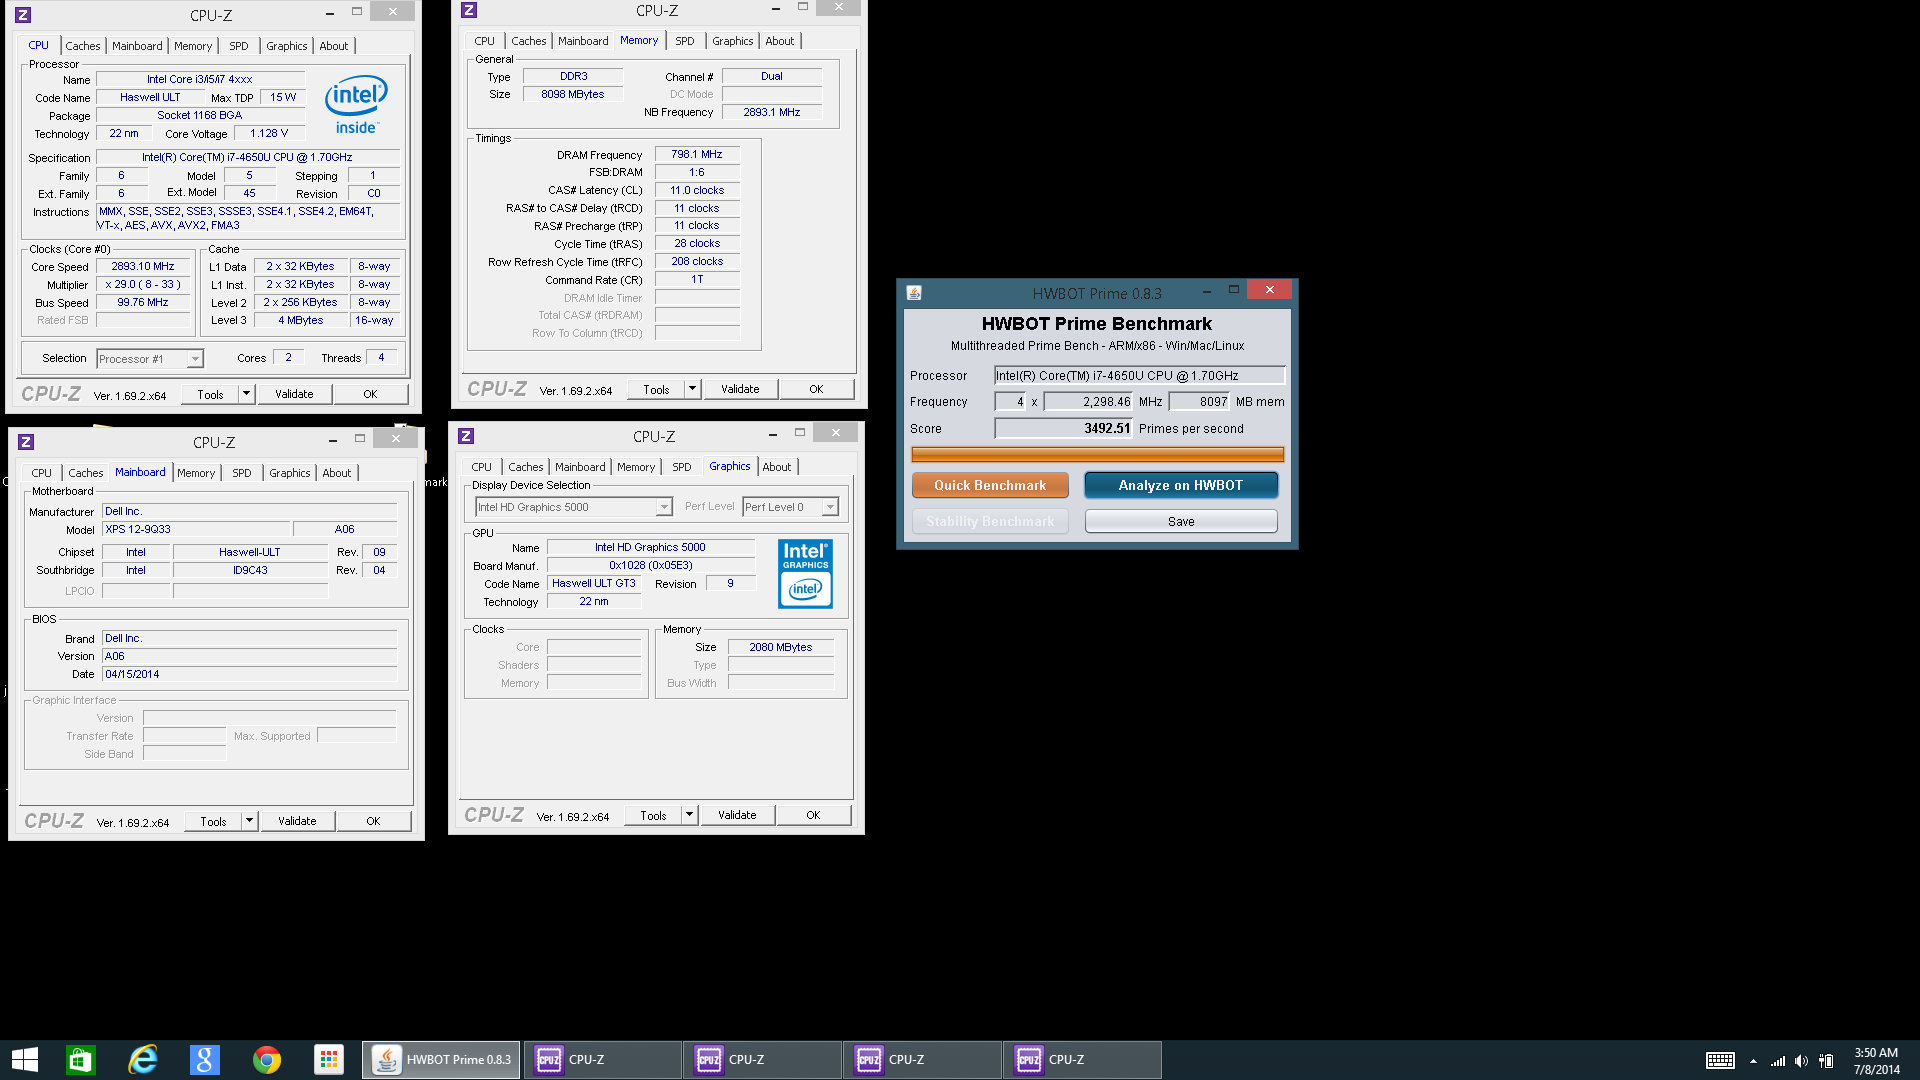Screen dimensions: 1920x1080
Task: Switch to HWBOT Prime 0.8.3 taskbar item
Action: pyautogui.click(x=441, y=1060)
